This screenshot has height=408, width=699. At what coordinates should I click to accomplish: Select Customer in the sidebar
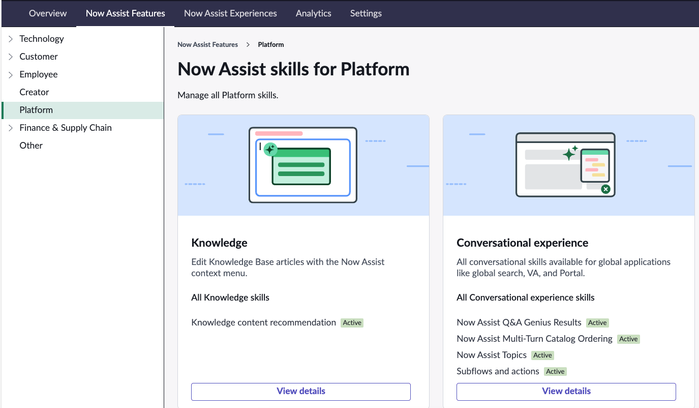click(38, 57)
